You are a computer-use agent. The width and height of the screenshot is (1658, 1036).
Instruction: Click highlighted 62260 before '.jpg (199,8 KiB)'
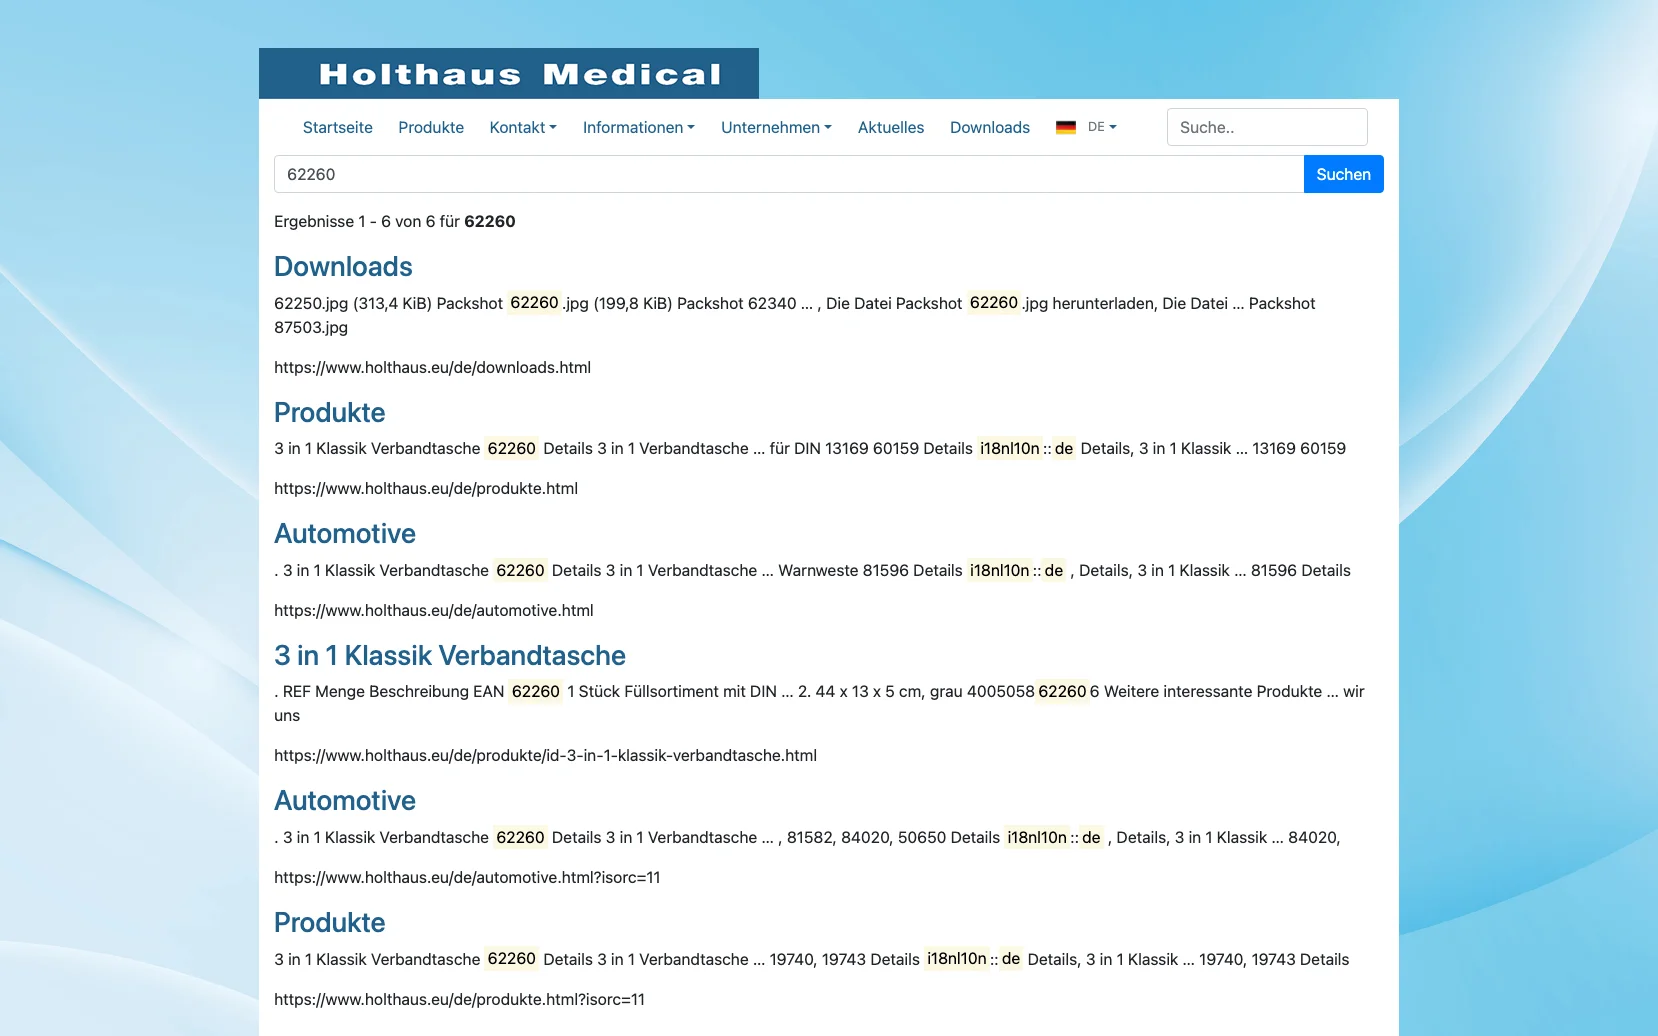tap(535, 303)
